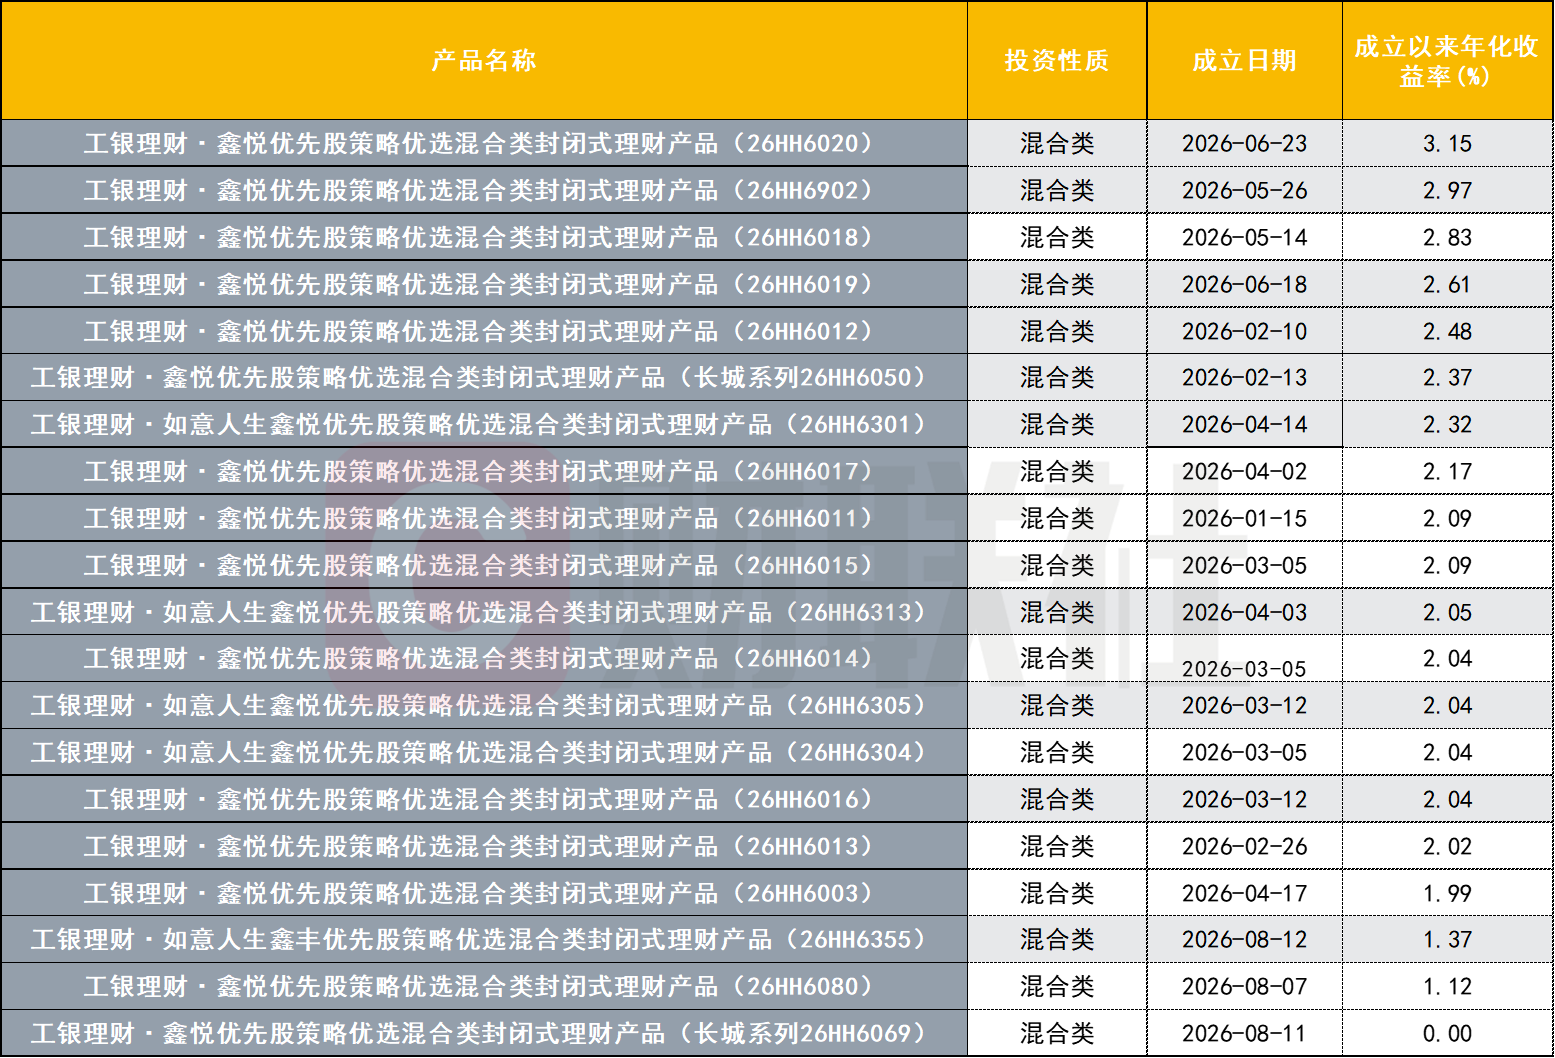Select 混合类 in the 26HH6355 row
This screenshot has height=1058, width=1555.
click(x=1057, y=940)
